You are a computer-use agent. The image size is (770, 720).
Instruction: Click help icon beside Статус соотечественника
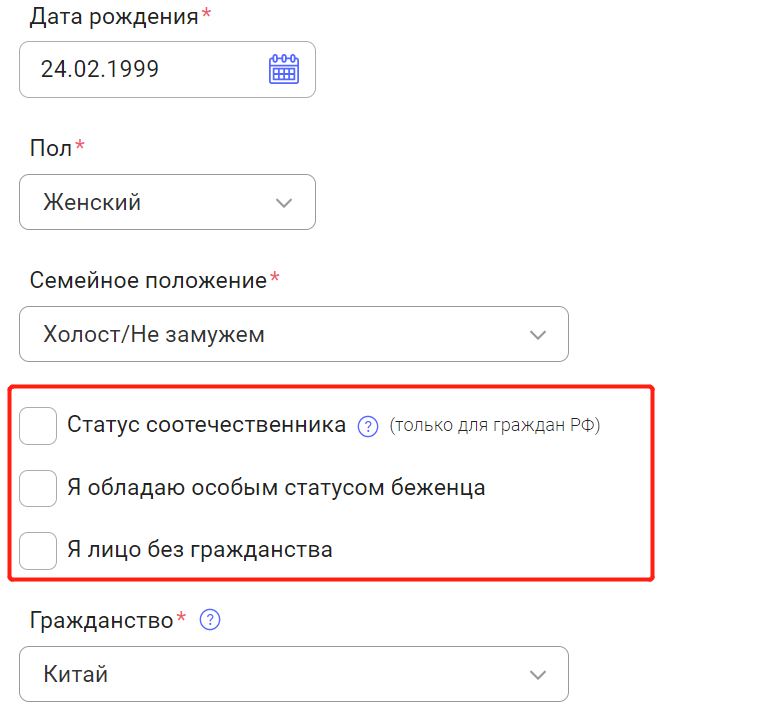coord(368,426)
